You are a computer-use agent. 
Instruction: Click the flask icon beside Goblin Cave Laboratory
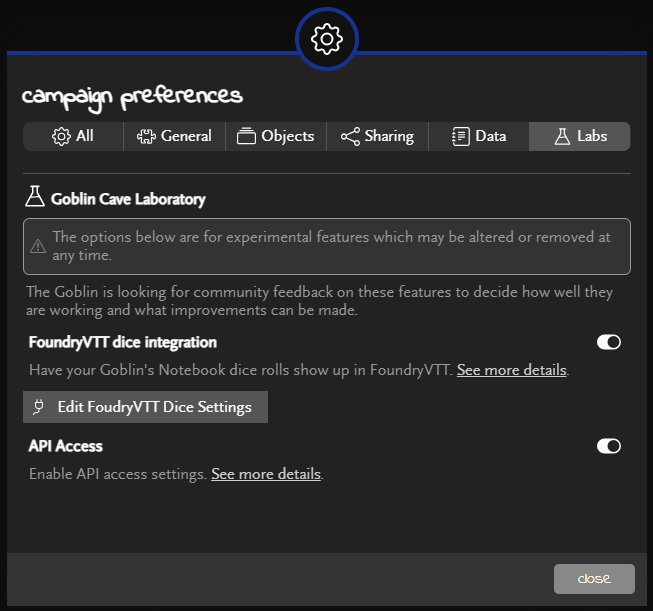coord(36,198)
